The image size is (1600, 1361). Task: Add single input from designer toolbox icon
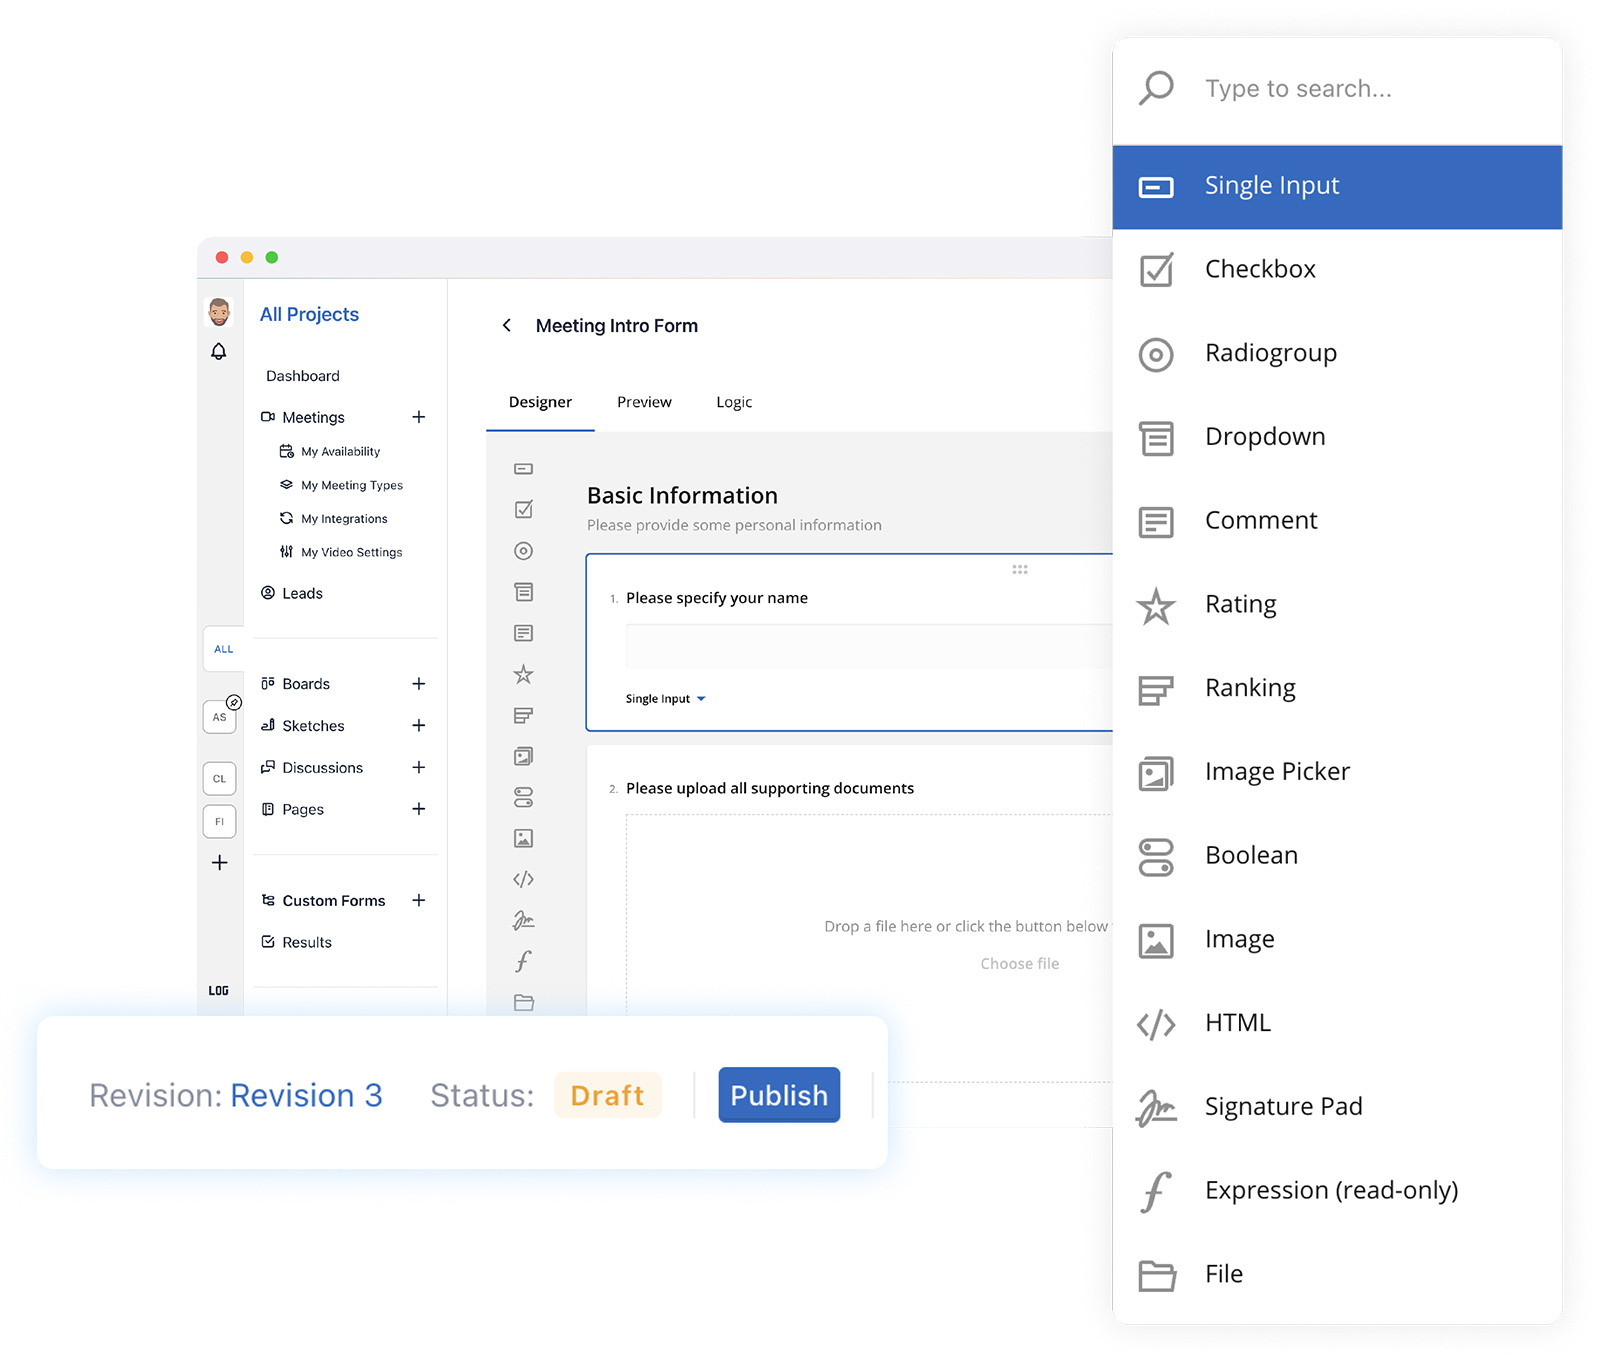click(x=523, y=469)
